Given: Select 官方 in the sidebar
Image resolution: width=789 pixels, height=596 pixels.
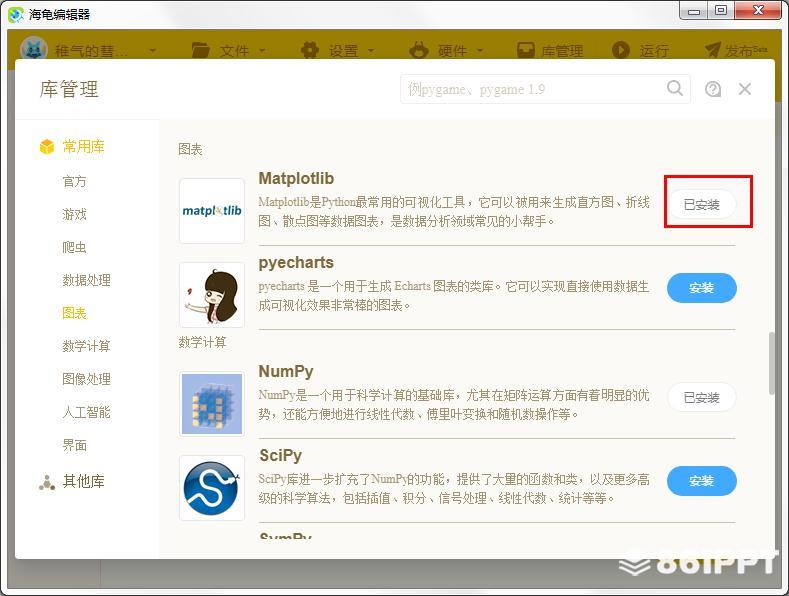Looking at the screenshot, I should (x=74, y=181).
